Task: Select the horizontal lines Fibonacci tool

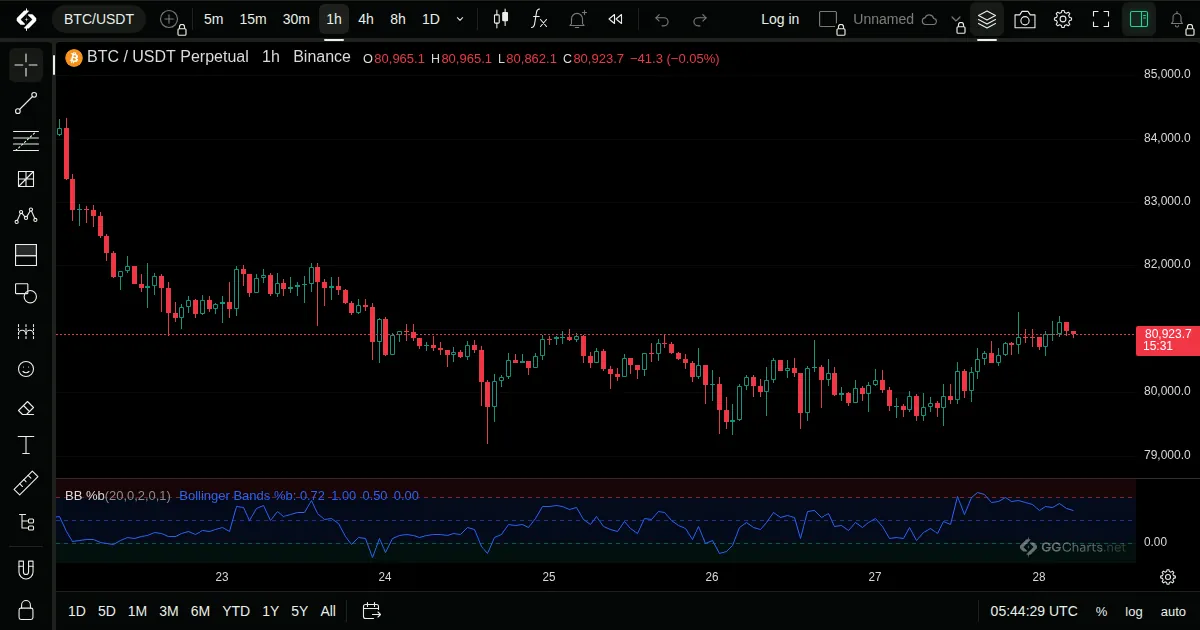Action: click(x=26, y=141)
